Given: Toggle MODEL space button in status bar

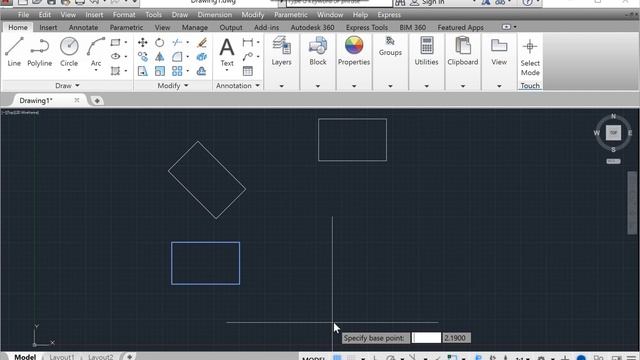Looking at the screenshot, I should [313, 358].
